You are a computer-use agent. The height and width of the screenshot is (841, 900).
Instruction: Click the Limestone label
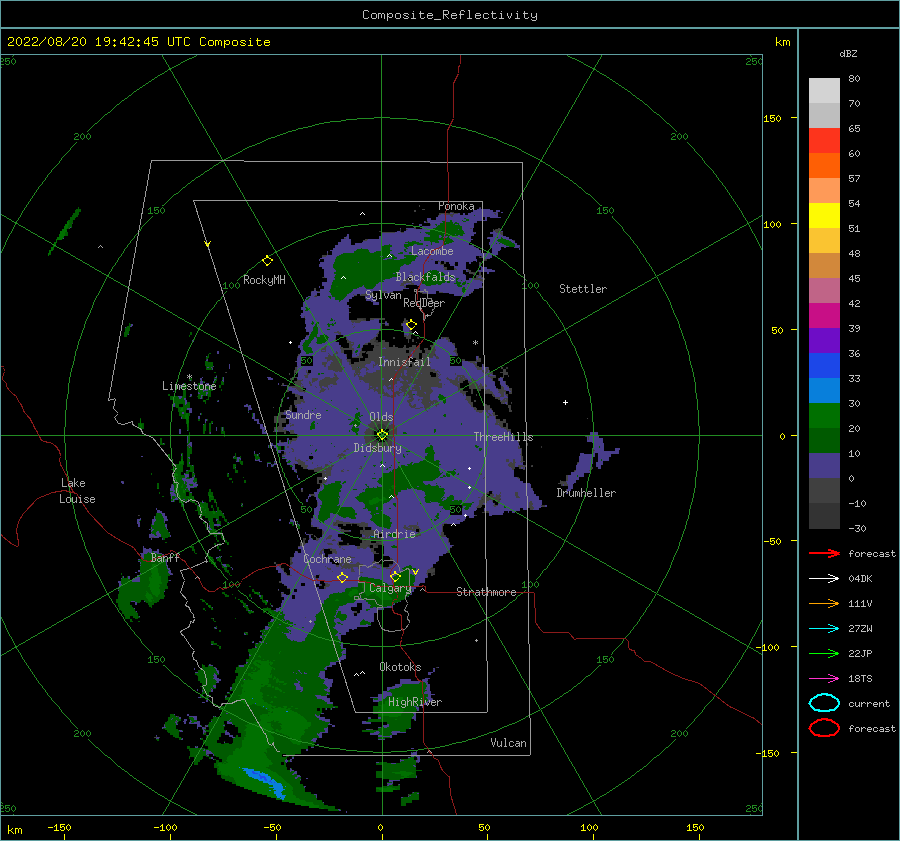pos(189,386)
